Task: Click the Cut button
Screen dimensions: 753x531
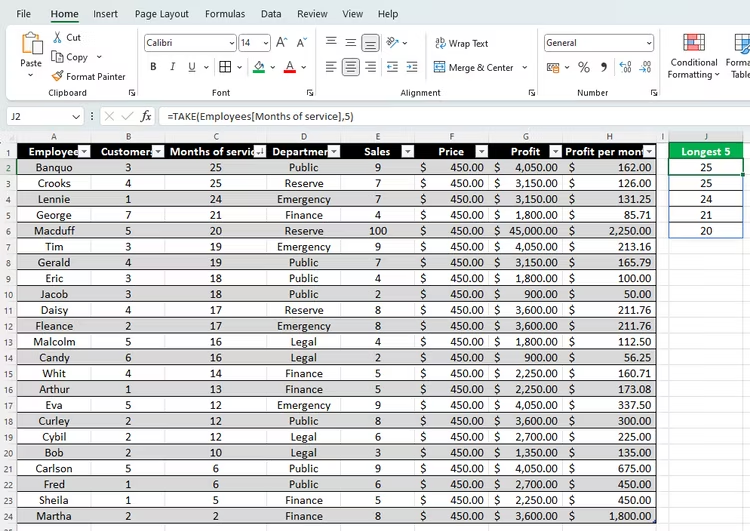Action: tap(67, 37)
